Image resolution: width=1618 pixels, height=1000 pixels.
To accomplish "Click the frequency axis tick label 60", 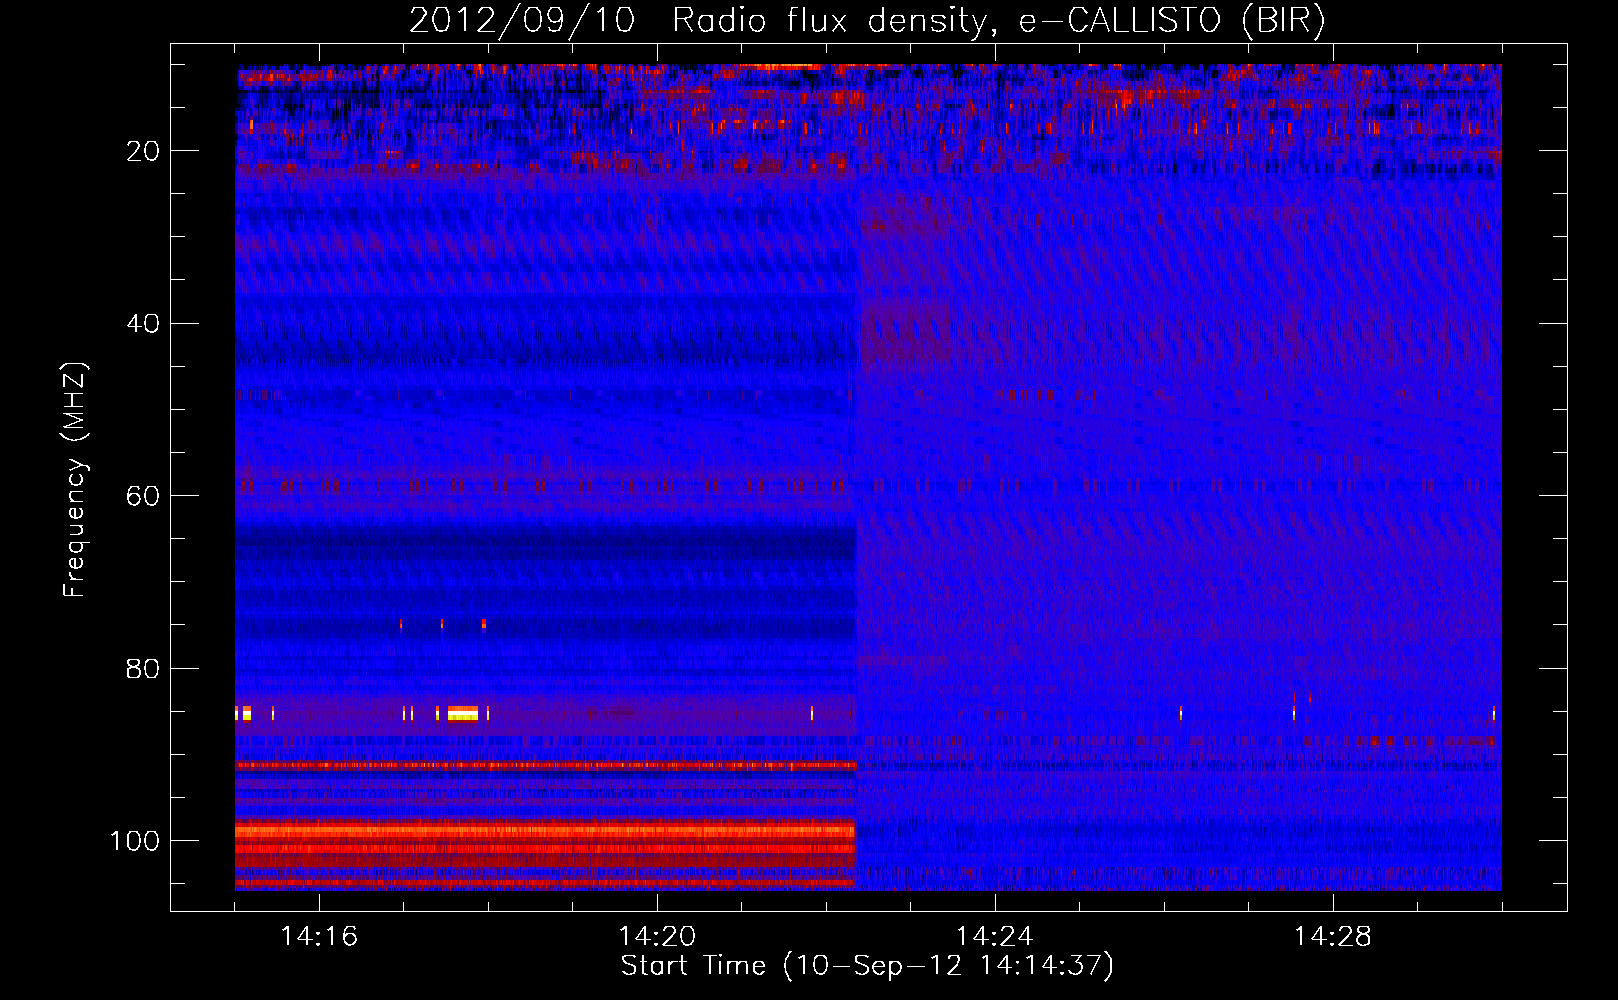I will (144, 496).
